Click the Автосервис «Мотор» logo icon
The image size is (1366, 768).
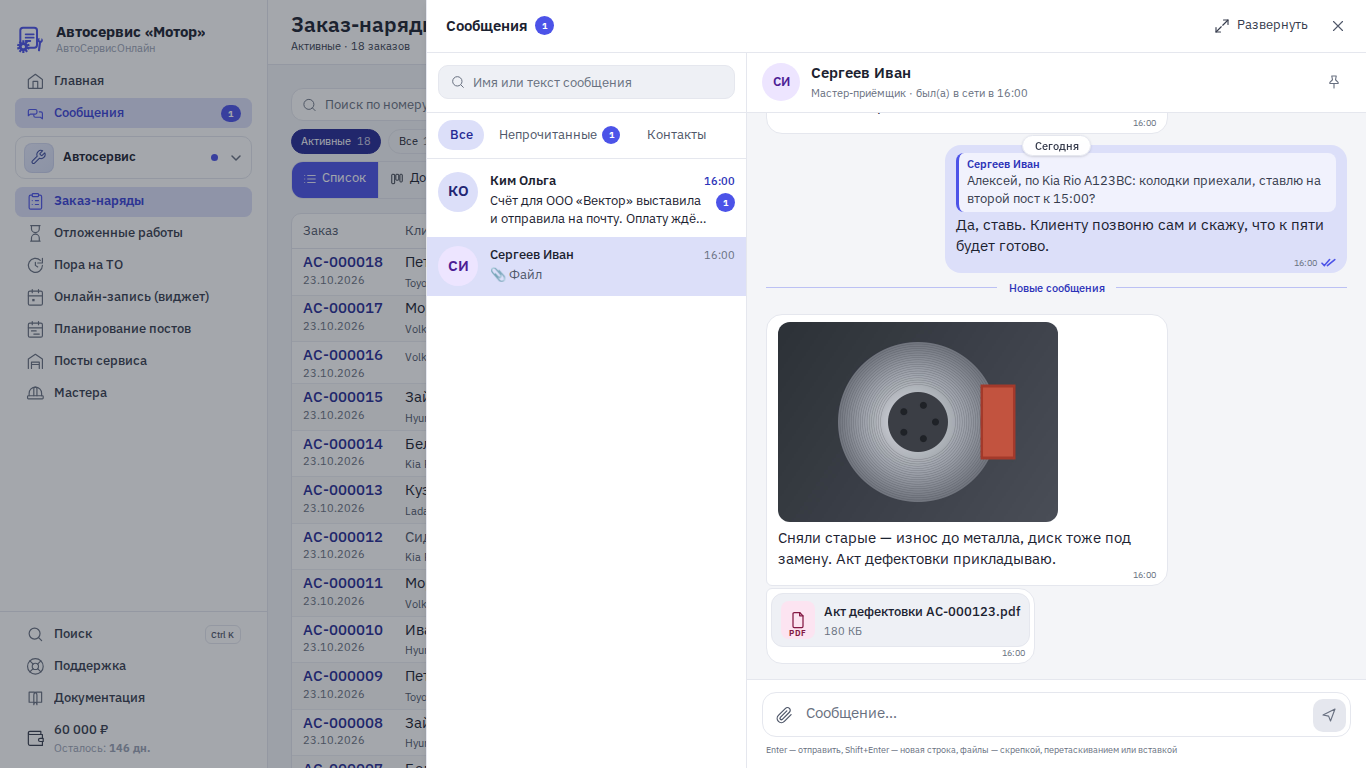(x=30, y=39)
